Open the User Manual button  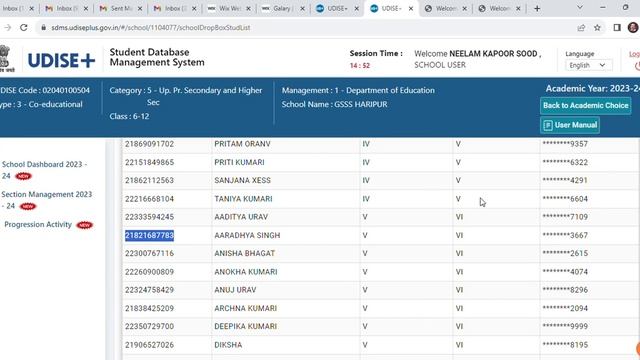(x=570, y=125)
